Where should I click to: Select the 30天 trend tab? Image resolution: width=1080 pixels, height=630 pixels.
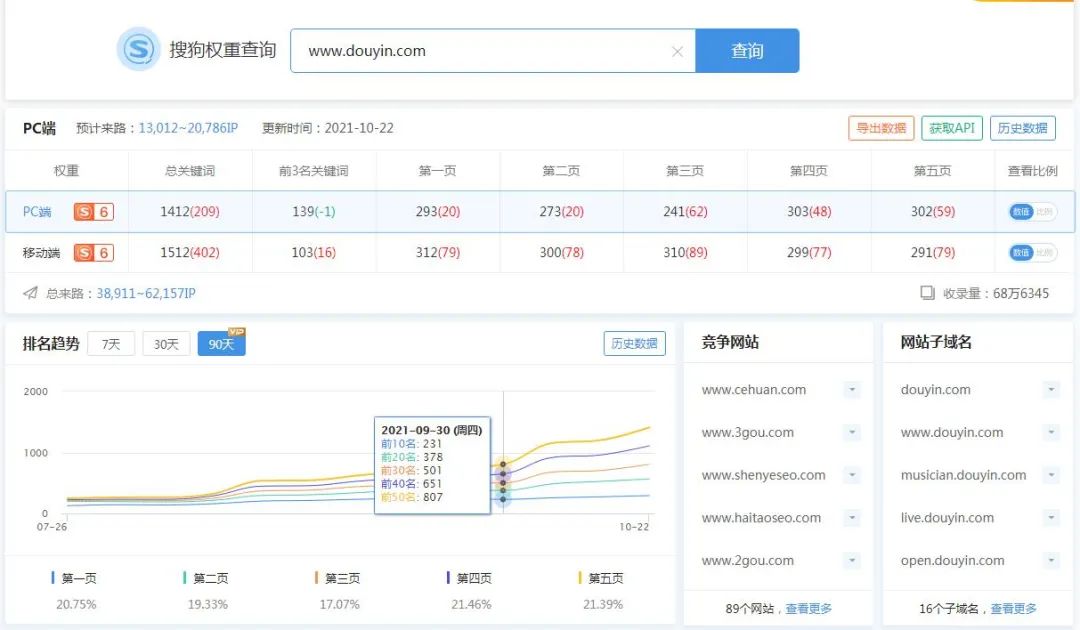click(x=166, y=344)
